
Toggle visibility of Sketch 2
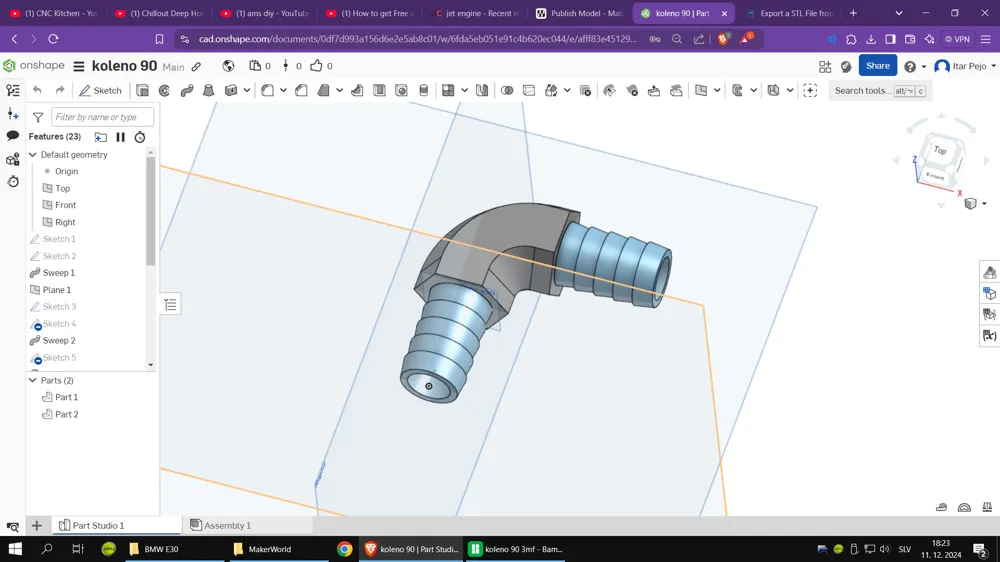[35, 256]
